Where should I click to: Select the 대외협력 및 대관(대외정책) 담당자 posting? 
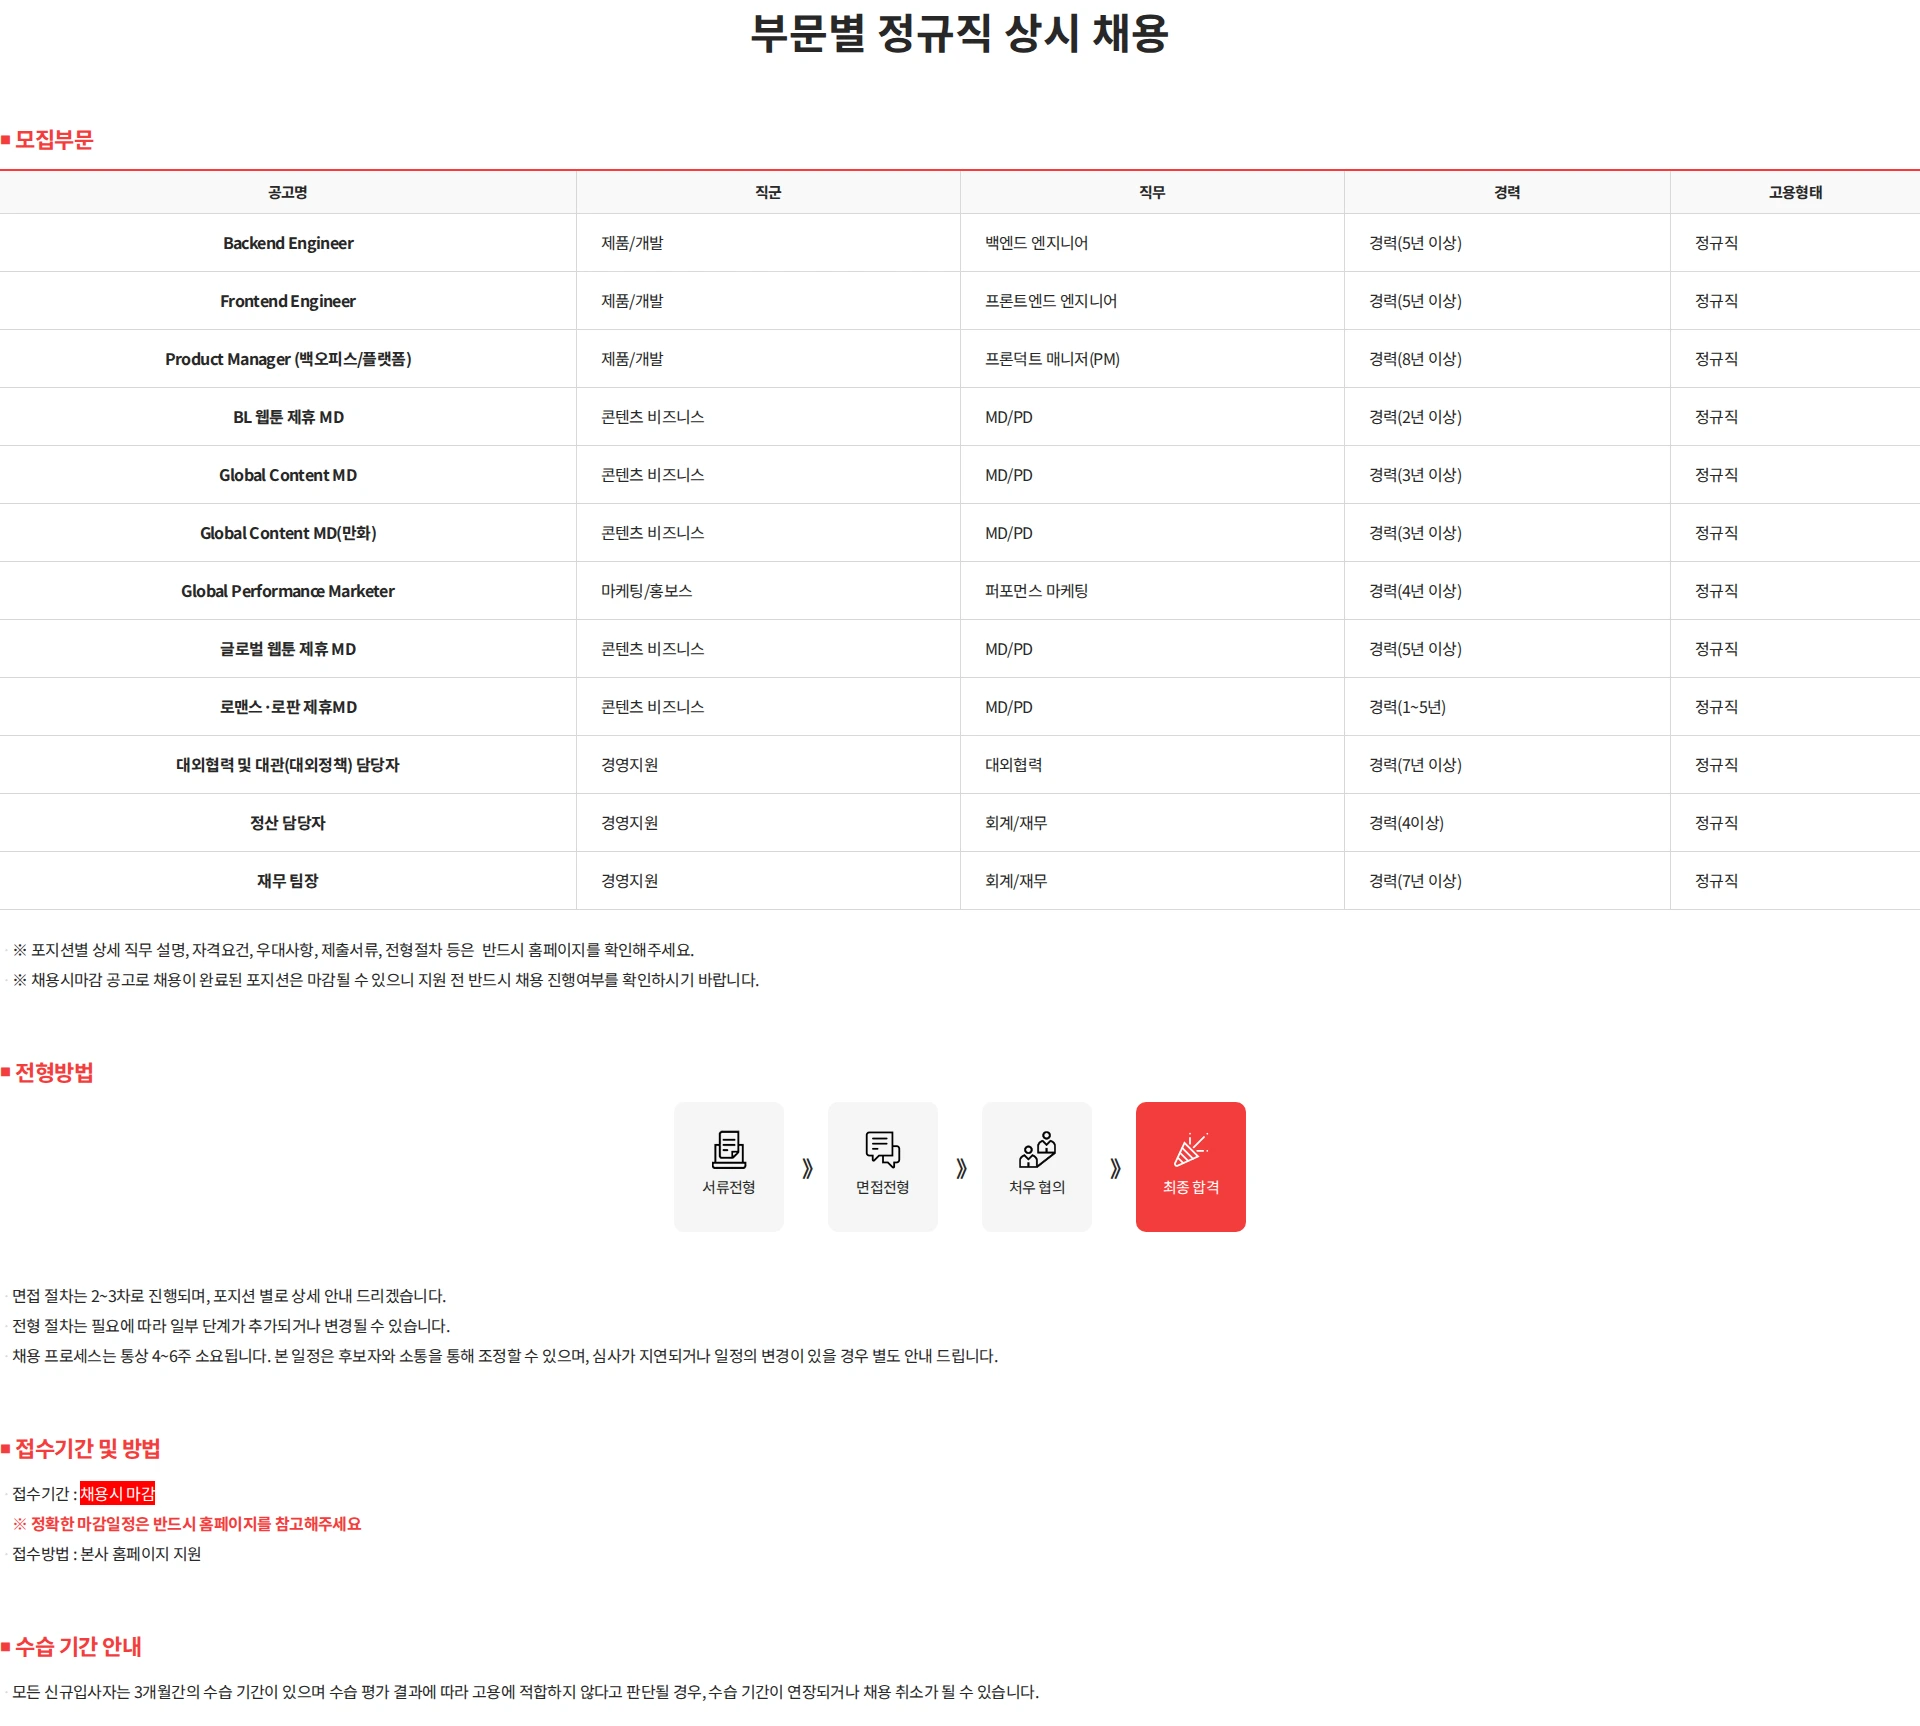pos(288,765)
